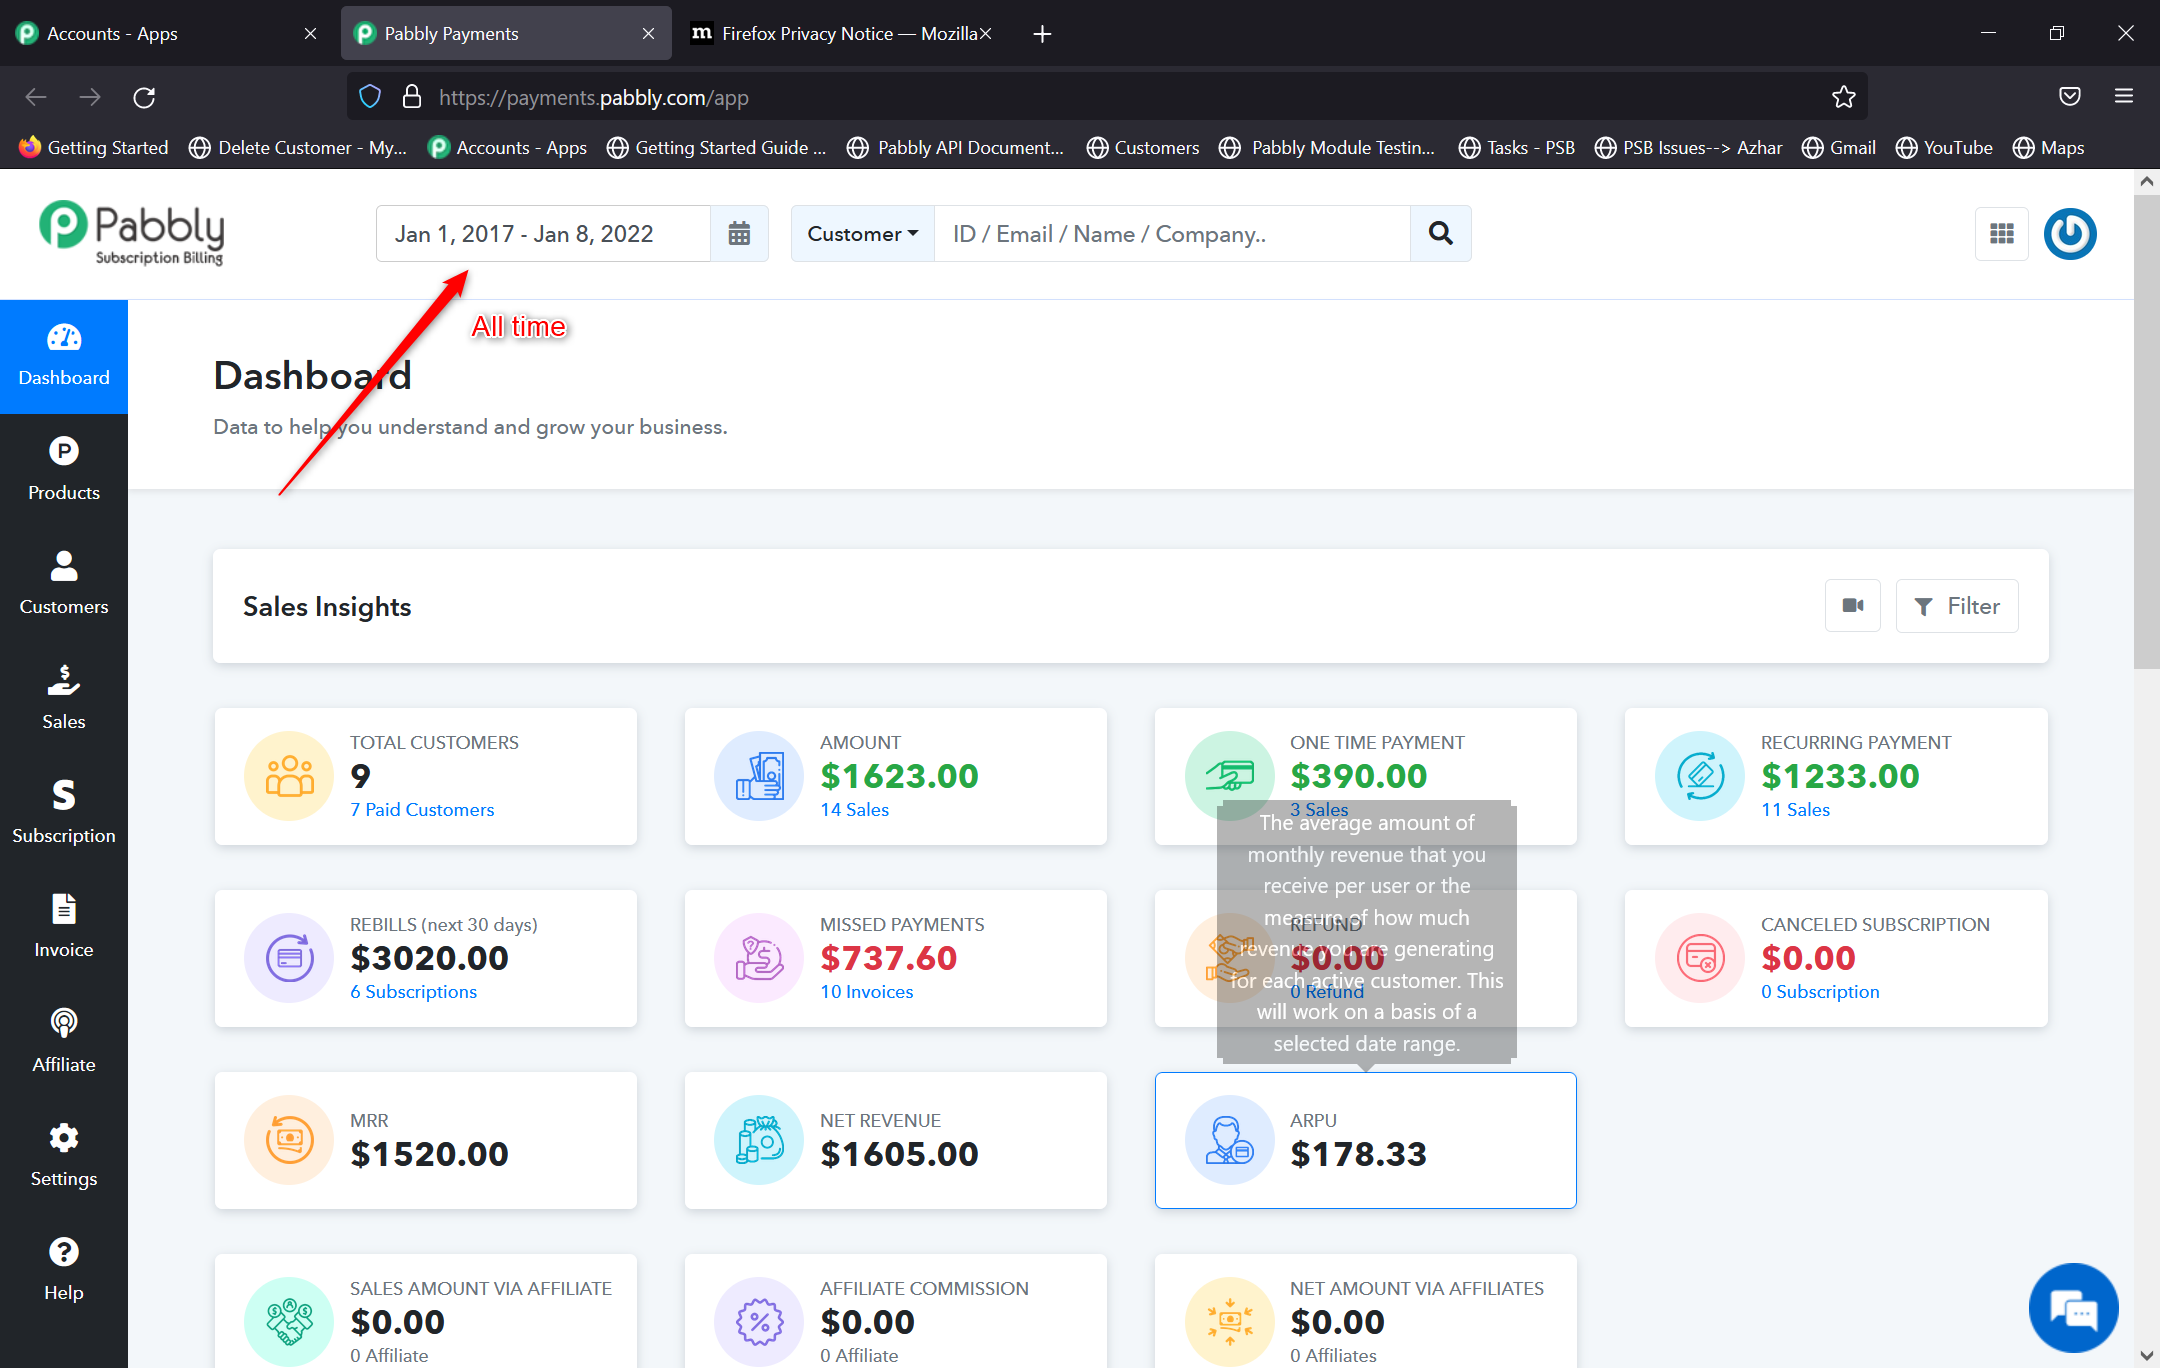
Task: Click the Total Customers icon
Action: (x=289, y=776)
